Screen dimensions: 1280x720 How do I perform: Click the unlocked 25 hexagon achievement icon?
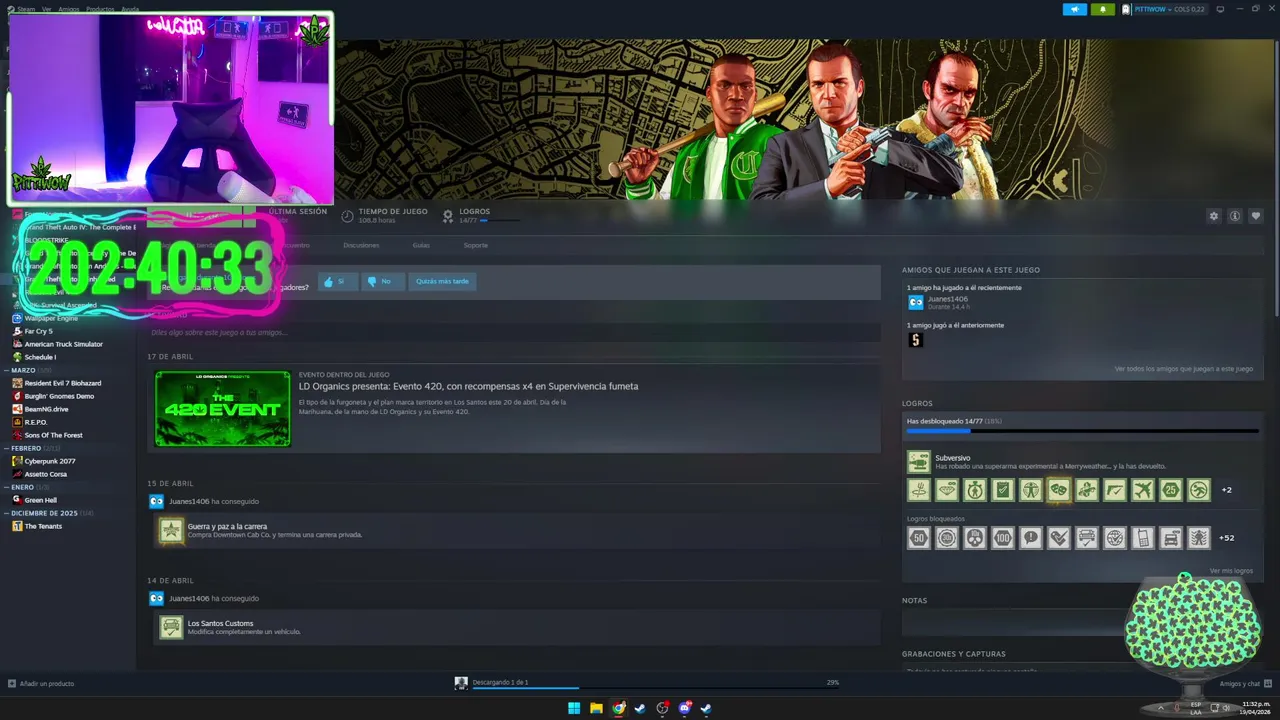click(1170, 490)
